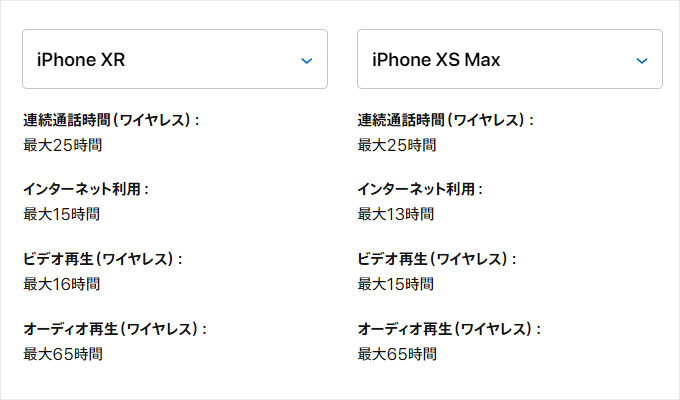Open the iPhone XS Max model dropdown
680x400 pixels.
[510, 59]
